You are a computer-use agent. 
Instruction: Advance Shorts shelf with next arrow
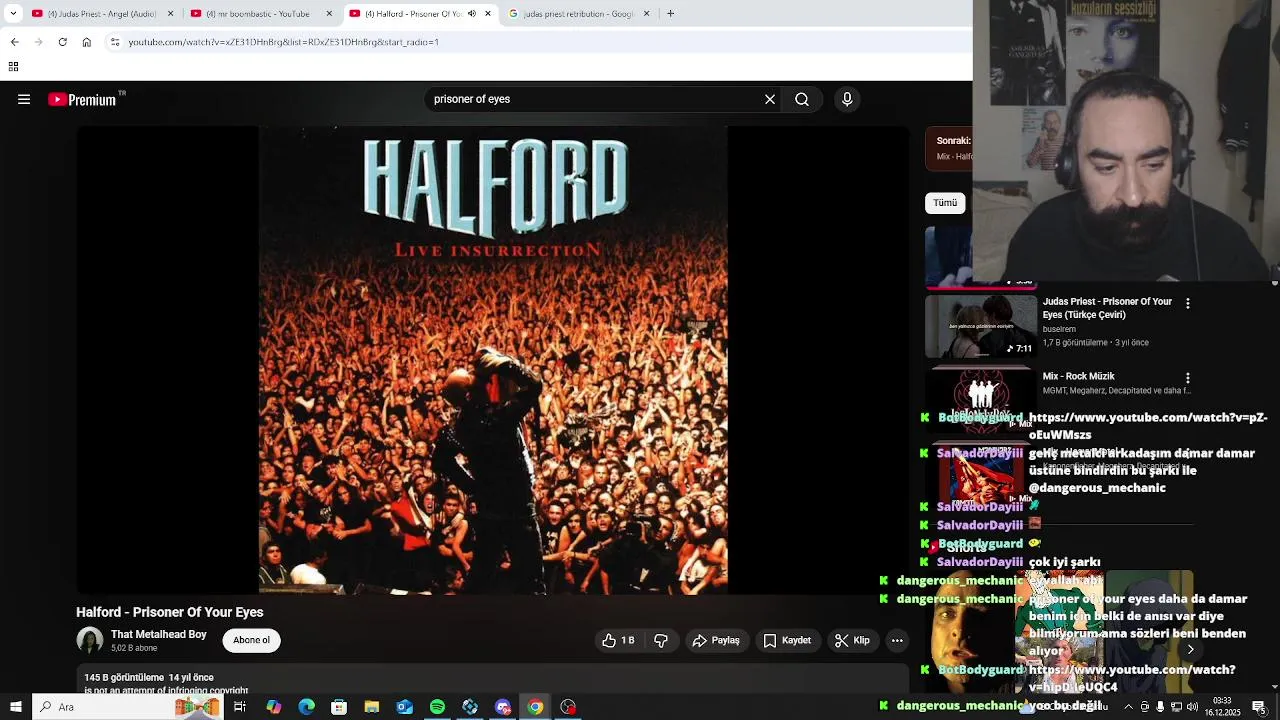(x=1190, y=650)
